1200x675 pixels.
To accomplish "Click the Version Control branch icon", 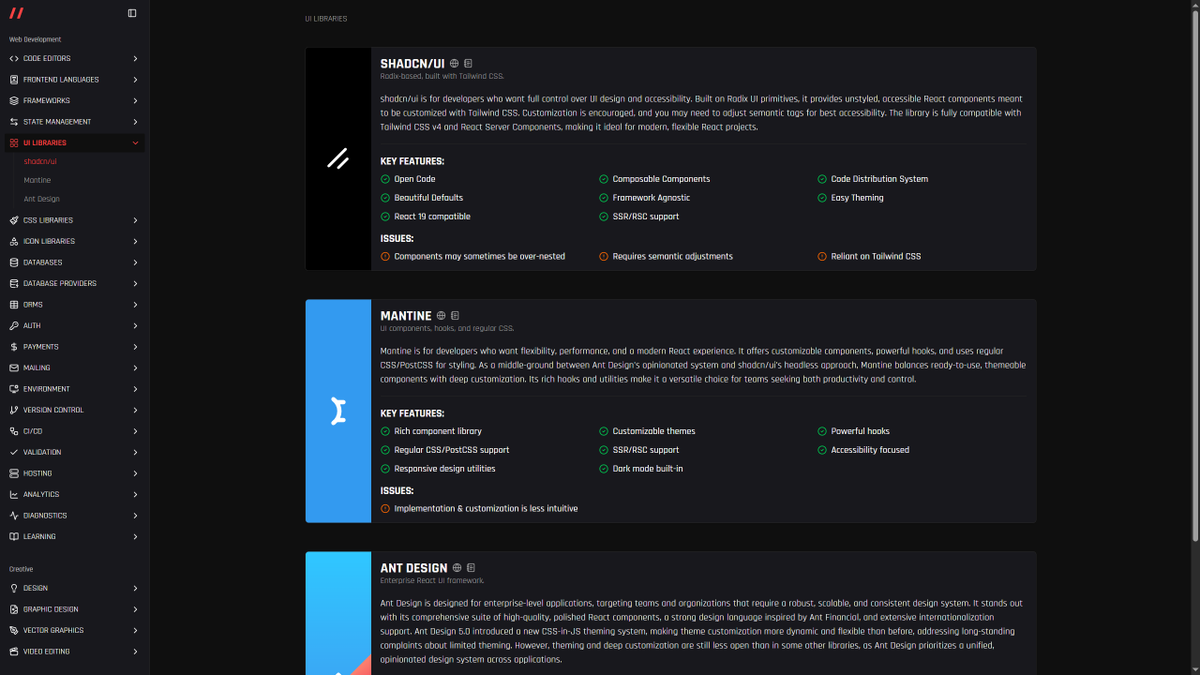I will [14, 410].
